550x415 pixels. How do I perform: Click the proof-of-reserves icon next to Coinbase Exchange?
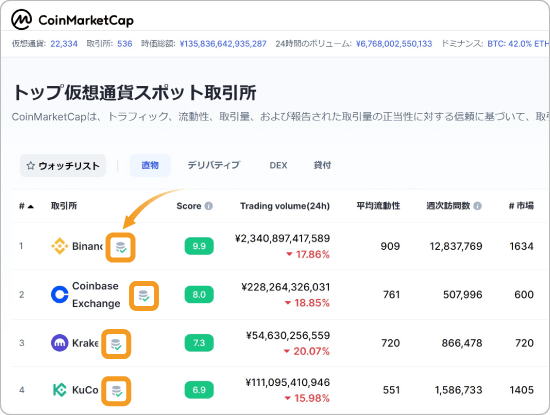point(144,296)
